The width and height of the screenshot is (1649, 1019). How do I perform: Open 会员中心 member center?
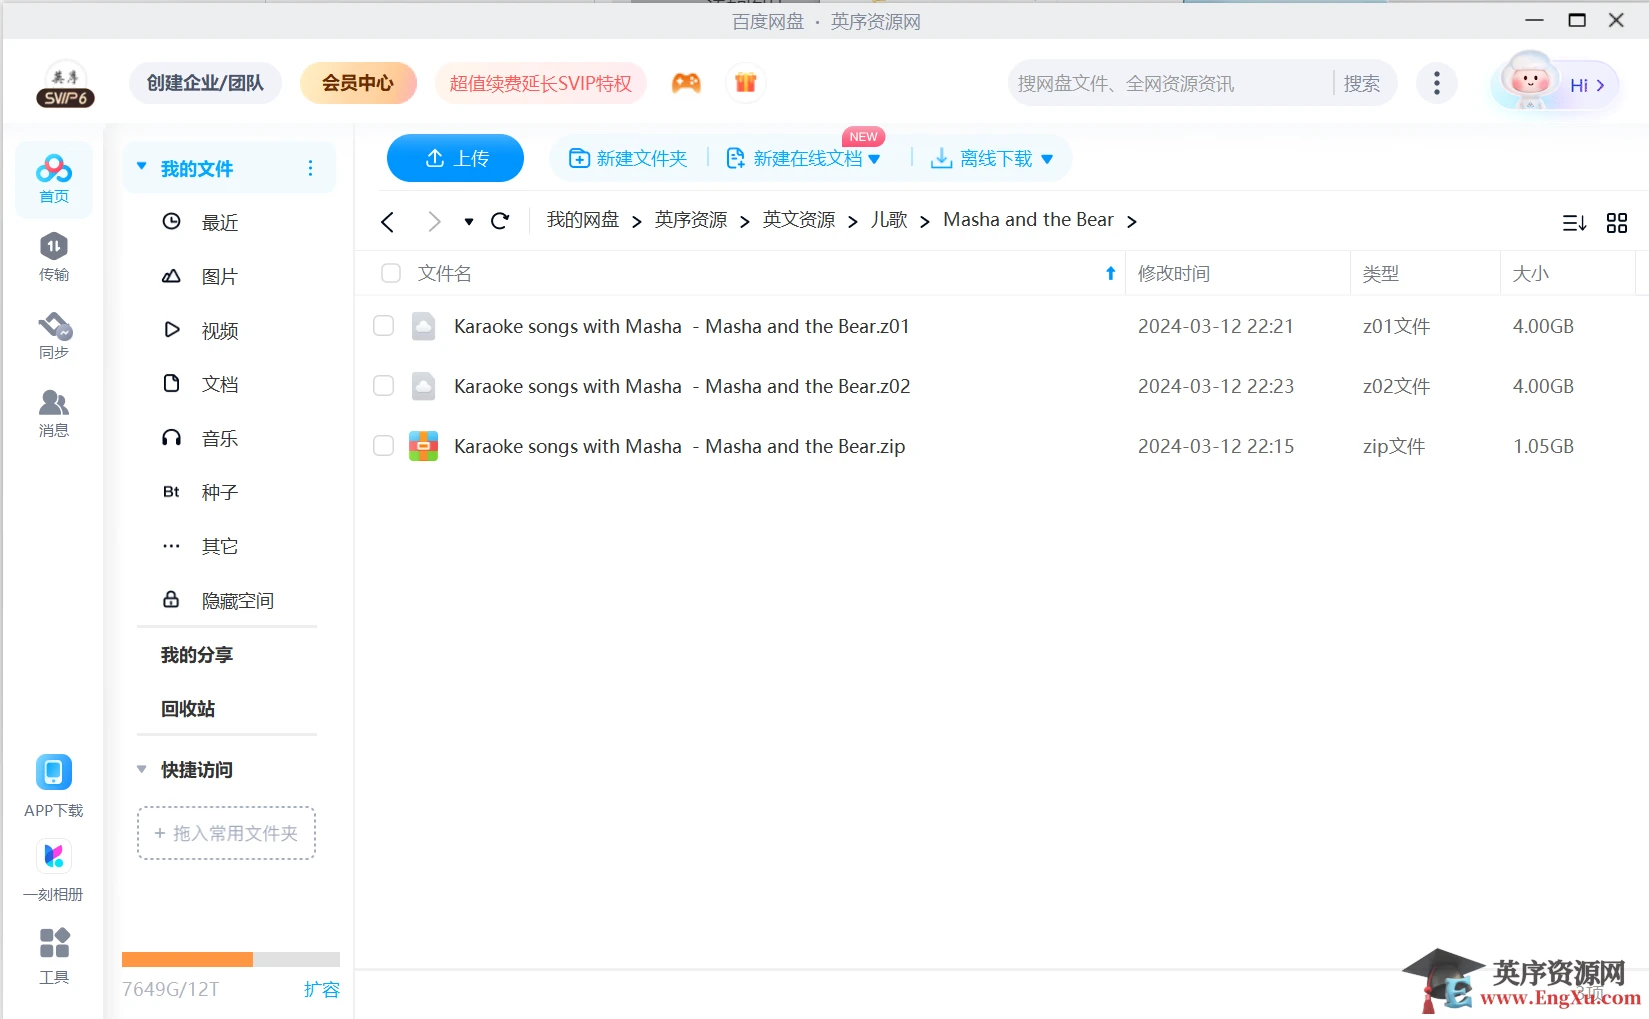(x=358, y=83)
